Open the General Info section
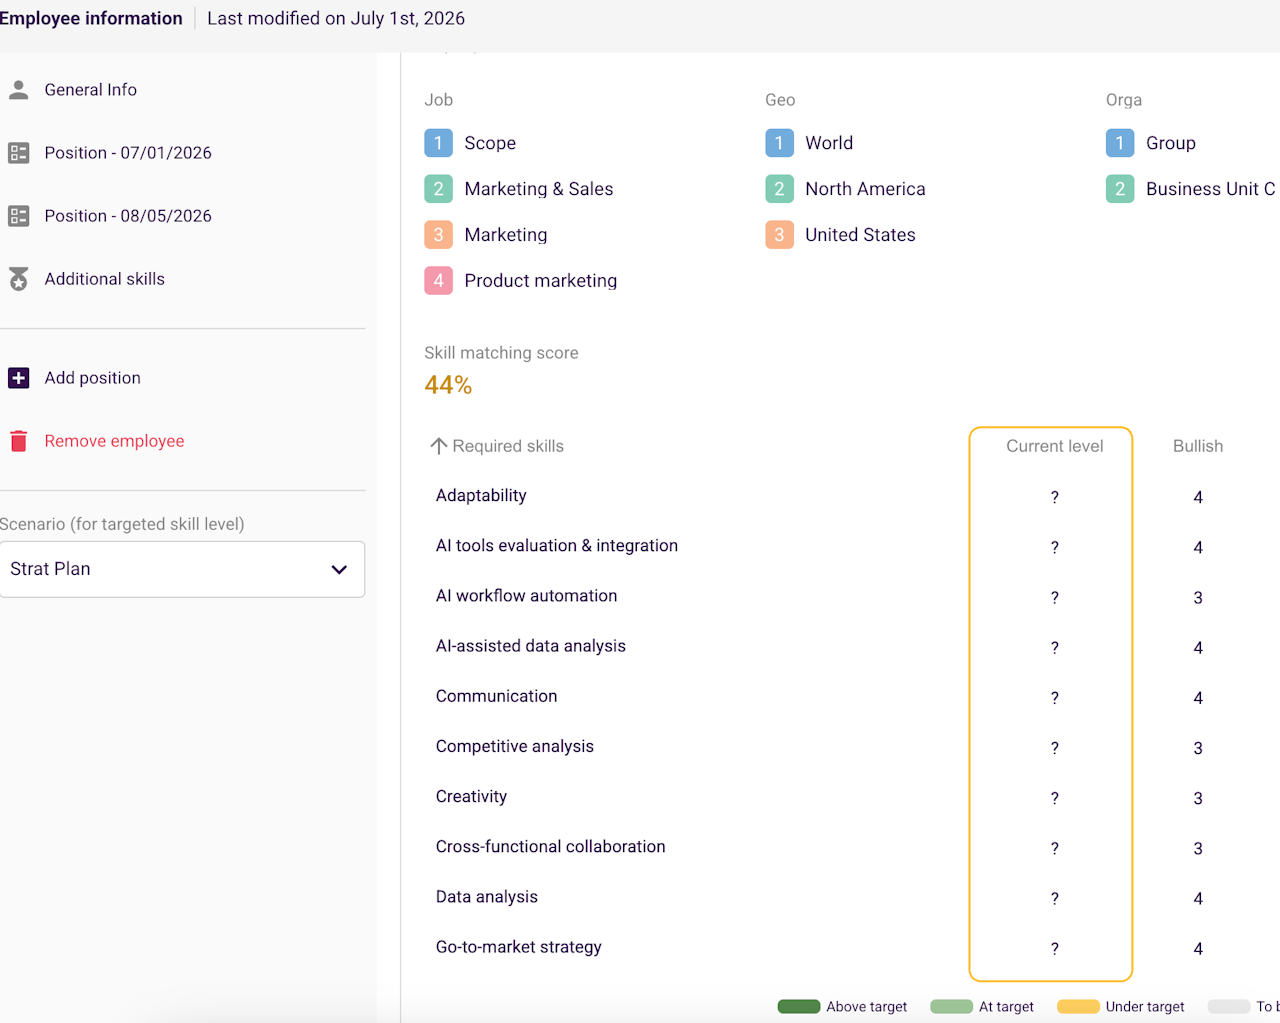Screen dimensions: 1280x1023 point(90,90)
